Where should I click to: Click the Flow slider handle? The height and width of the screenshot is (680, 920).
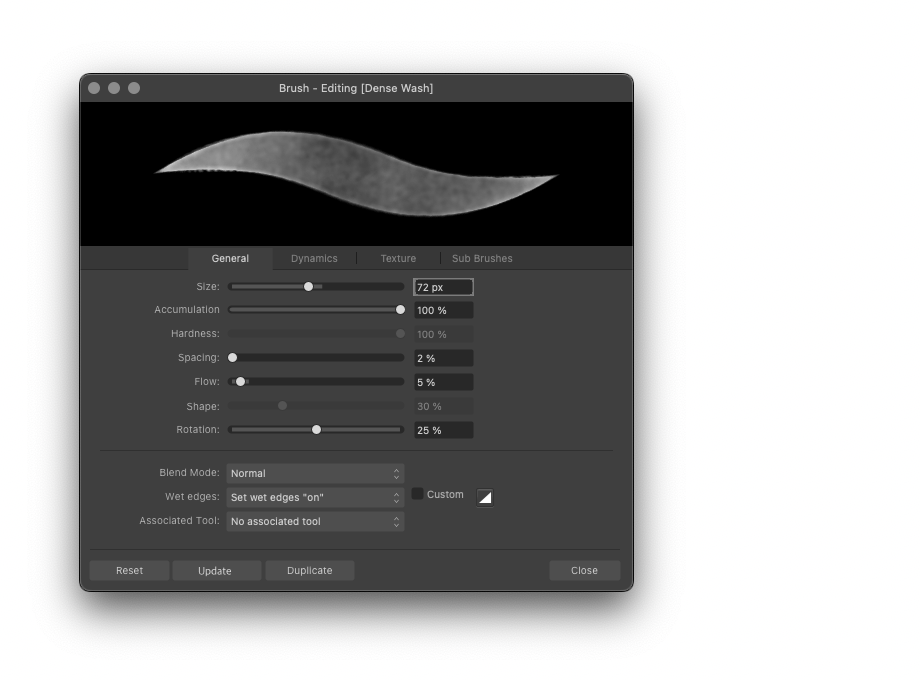click(x=240, y=381)
